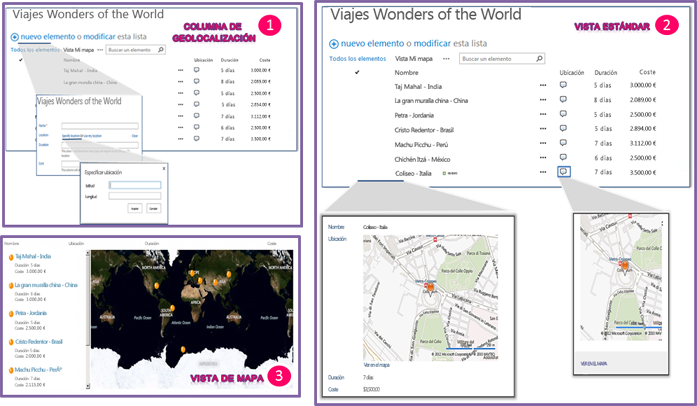Click Cancelar button in Especificar ubicación dialog
697x406 pixels.
(153, 209)
